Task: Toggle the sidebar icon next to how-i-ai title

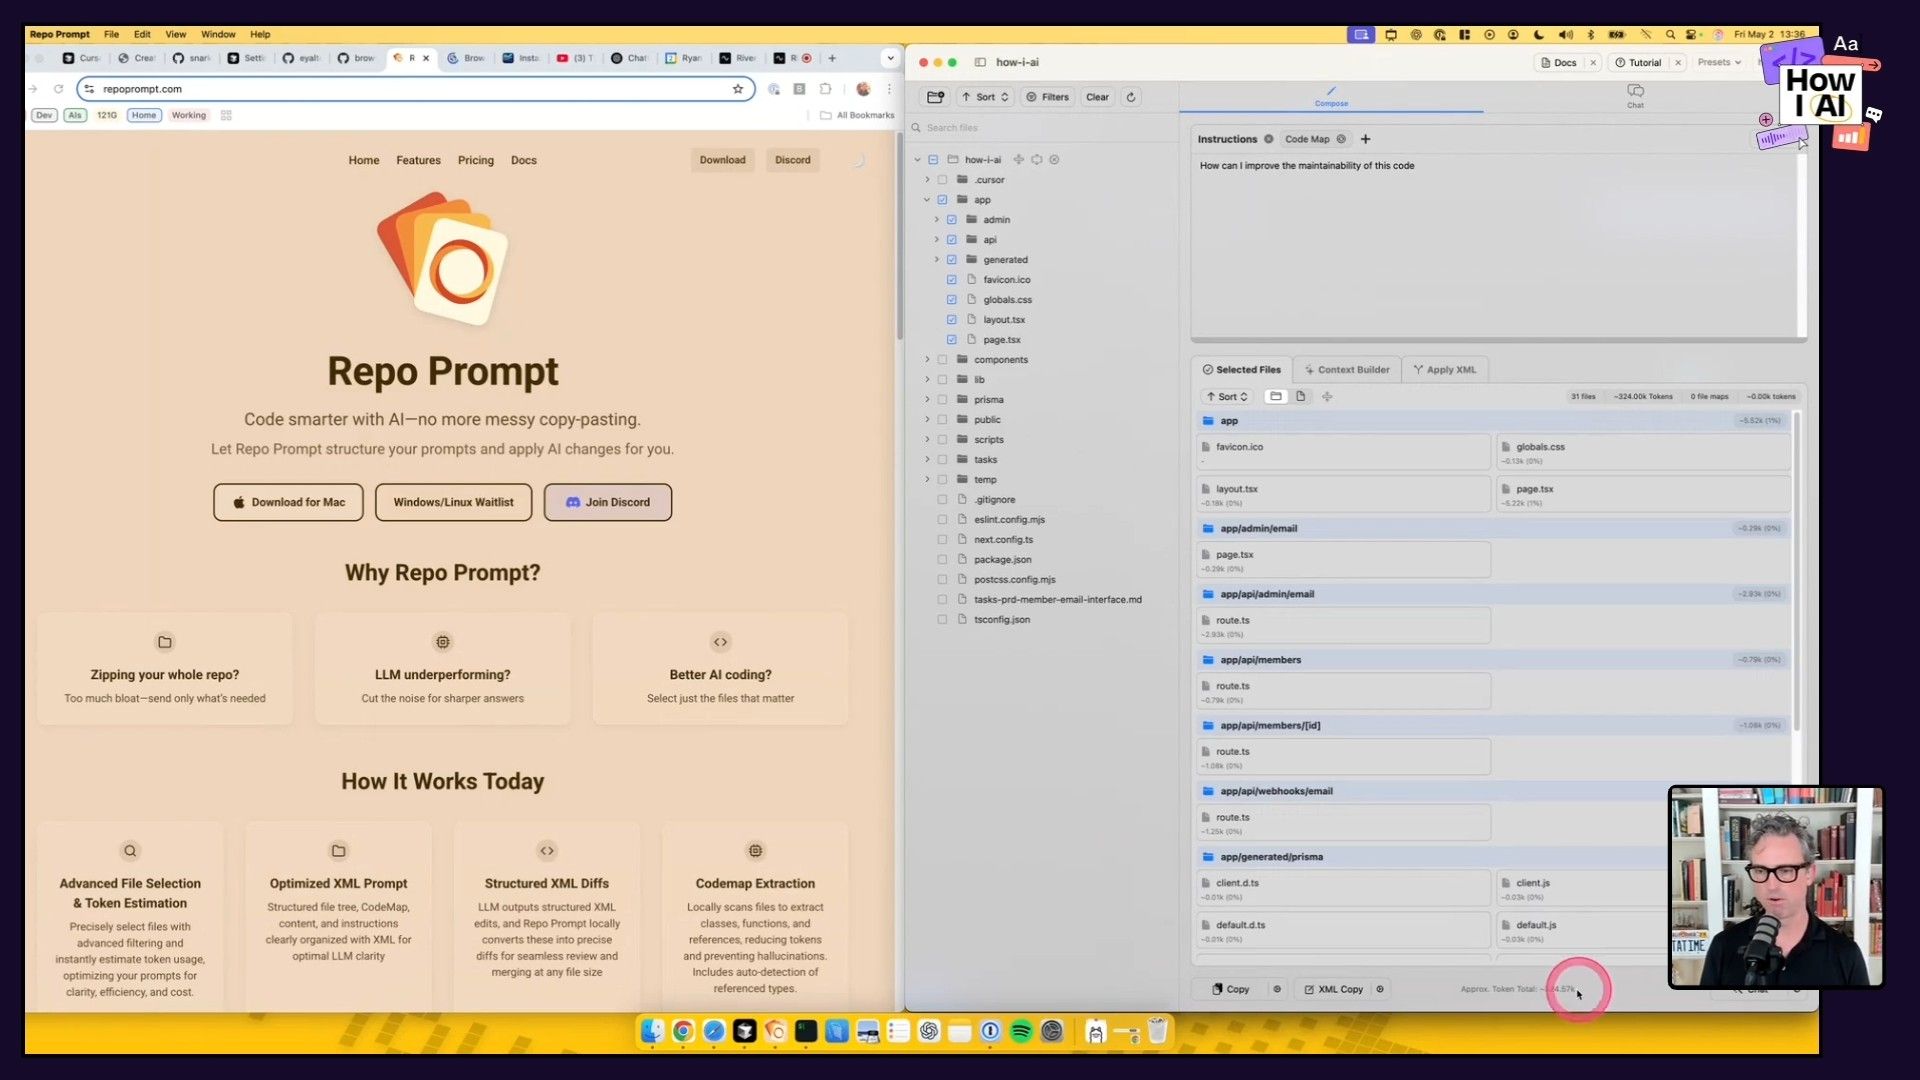Action: coord(980,62)
